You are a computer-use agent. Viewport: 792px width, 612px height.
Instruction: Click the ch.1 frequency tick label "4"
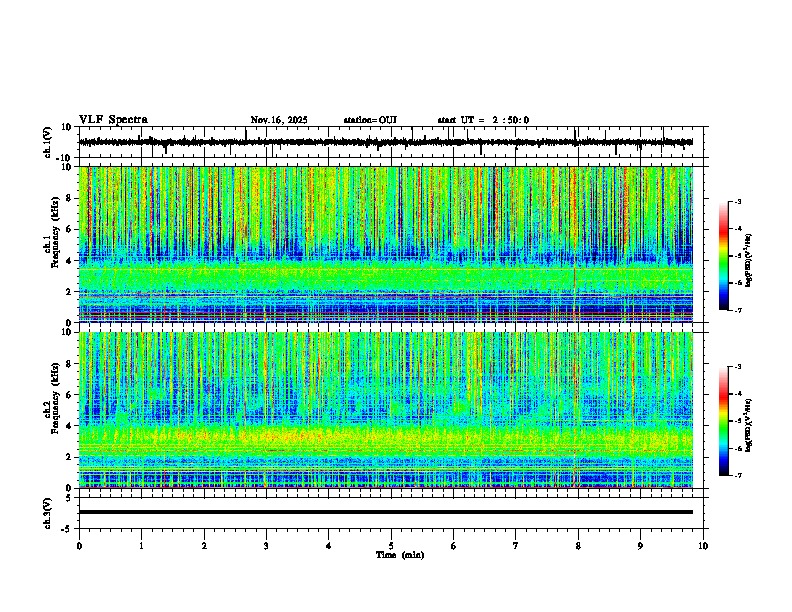[x=70, y=261]
